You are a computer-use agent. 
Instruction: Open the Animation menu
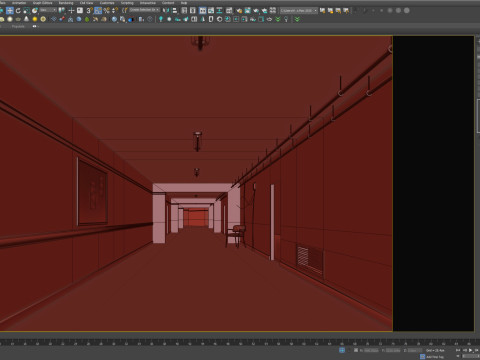click(x=19, y=3)
